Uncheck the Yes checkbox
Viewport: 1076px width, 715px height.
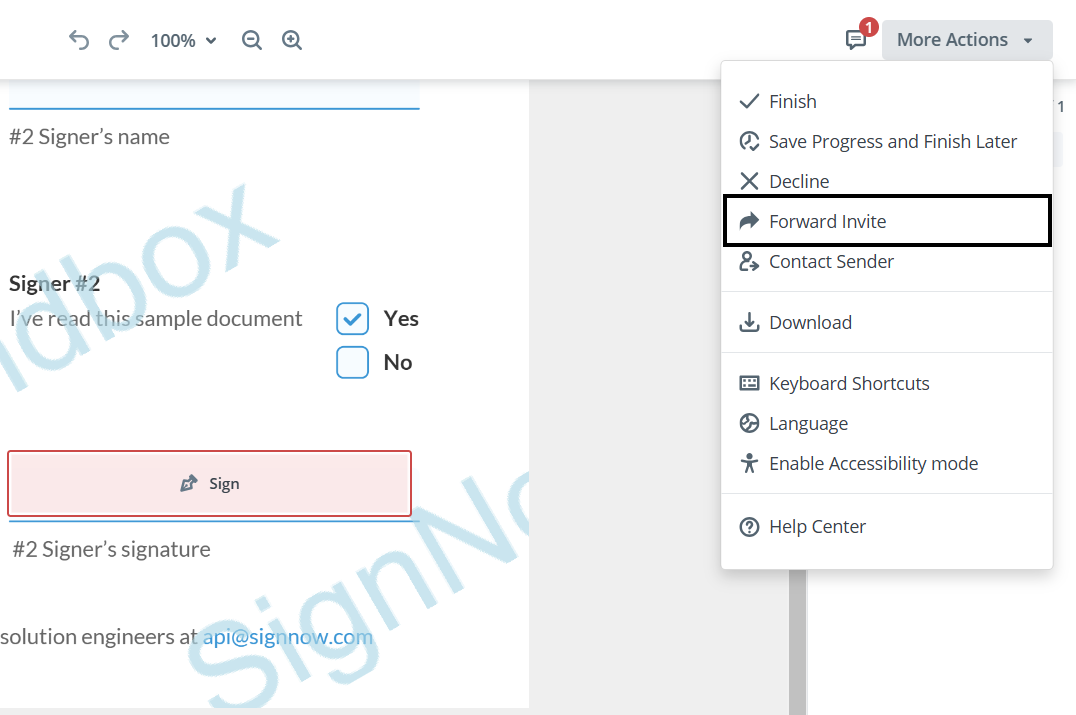(x=353, y=318)
